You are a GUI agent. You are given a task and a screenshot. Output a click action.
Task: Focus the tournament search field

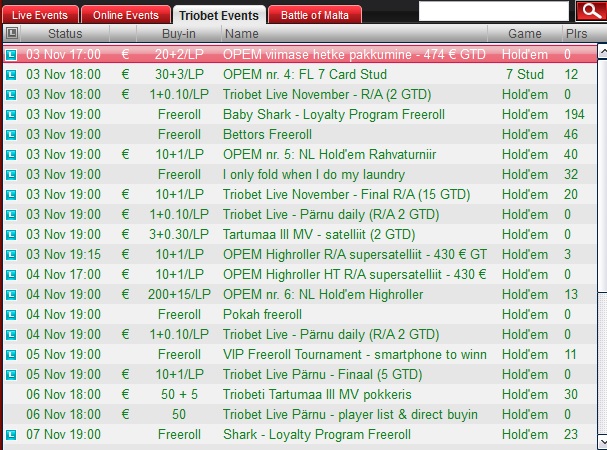click(x=494, y=11)
